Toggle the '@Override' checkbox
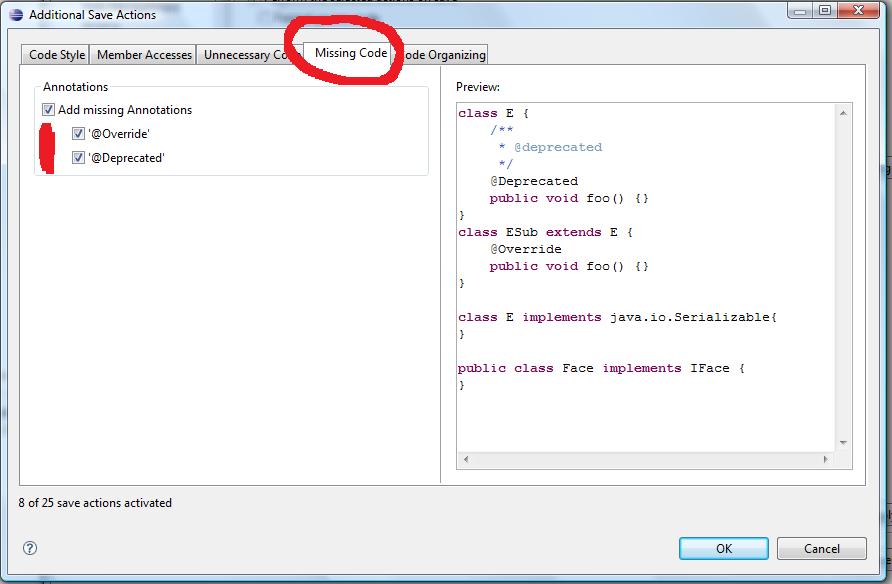The width and height of the screenshot is (892, 584). 78,133
